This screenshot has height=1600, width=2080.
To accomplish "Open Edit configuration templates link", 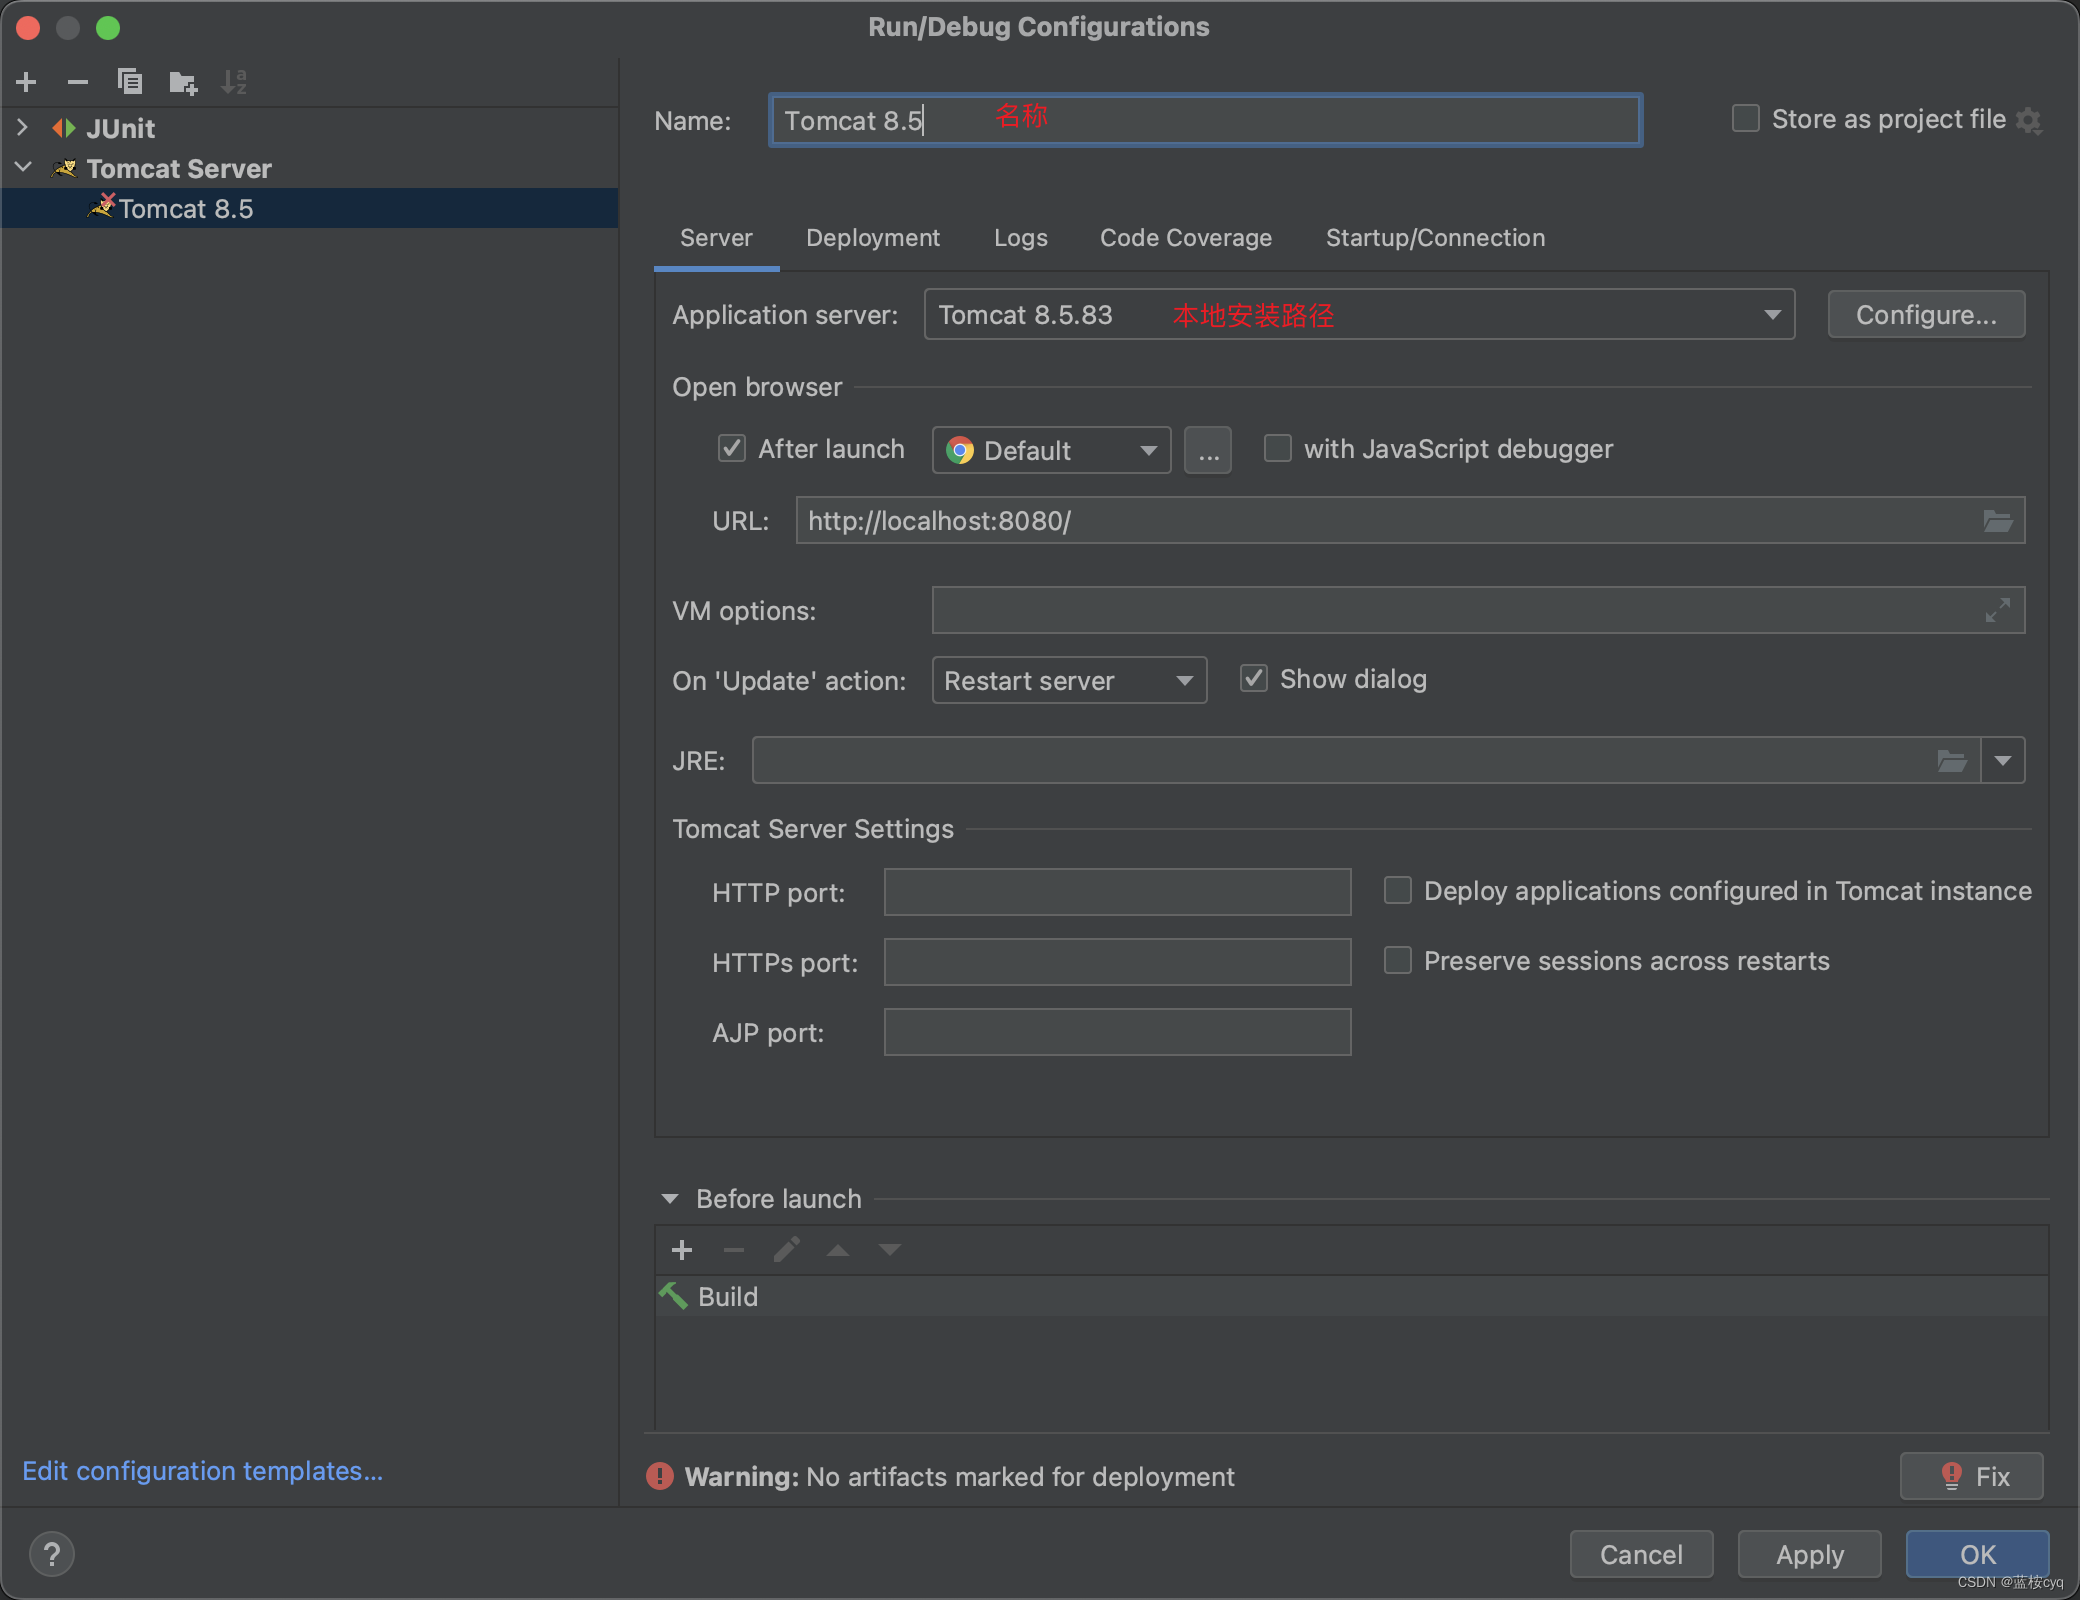I will (203, 1471).
